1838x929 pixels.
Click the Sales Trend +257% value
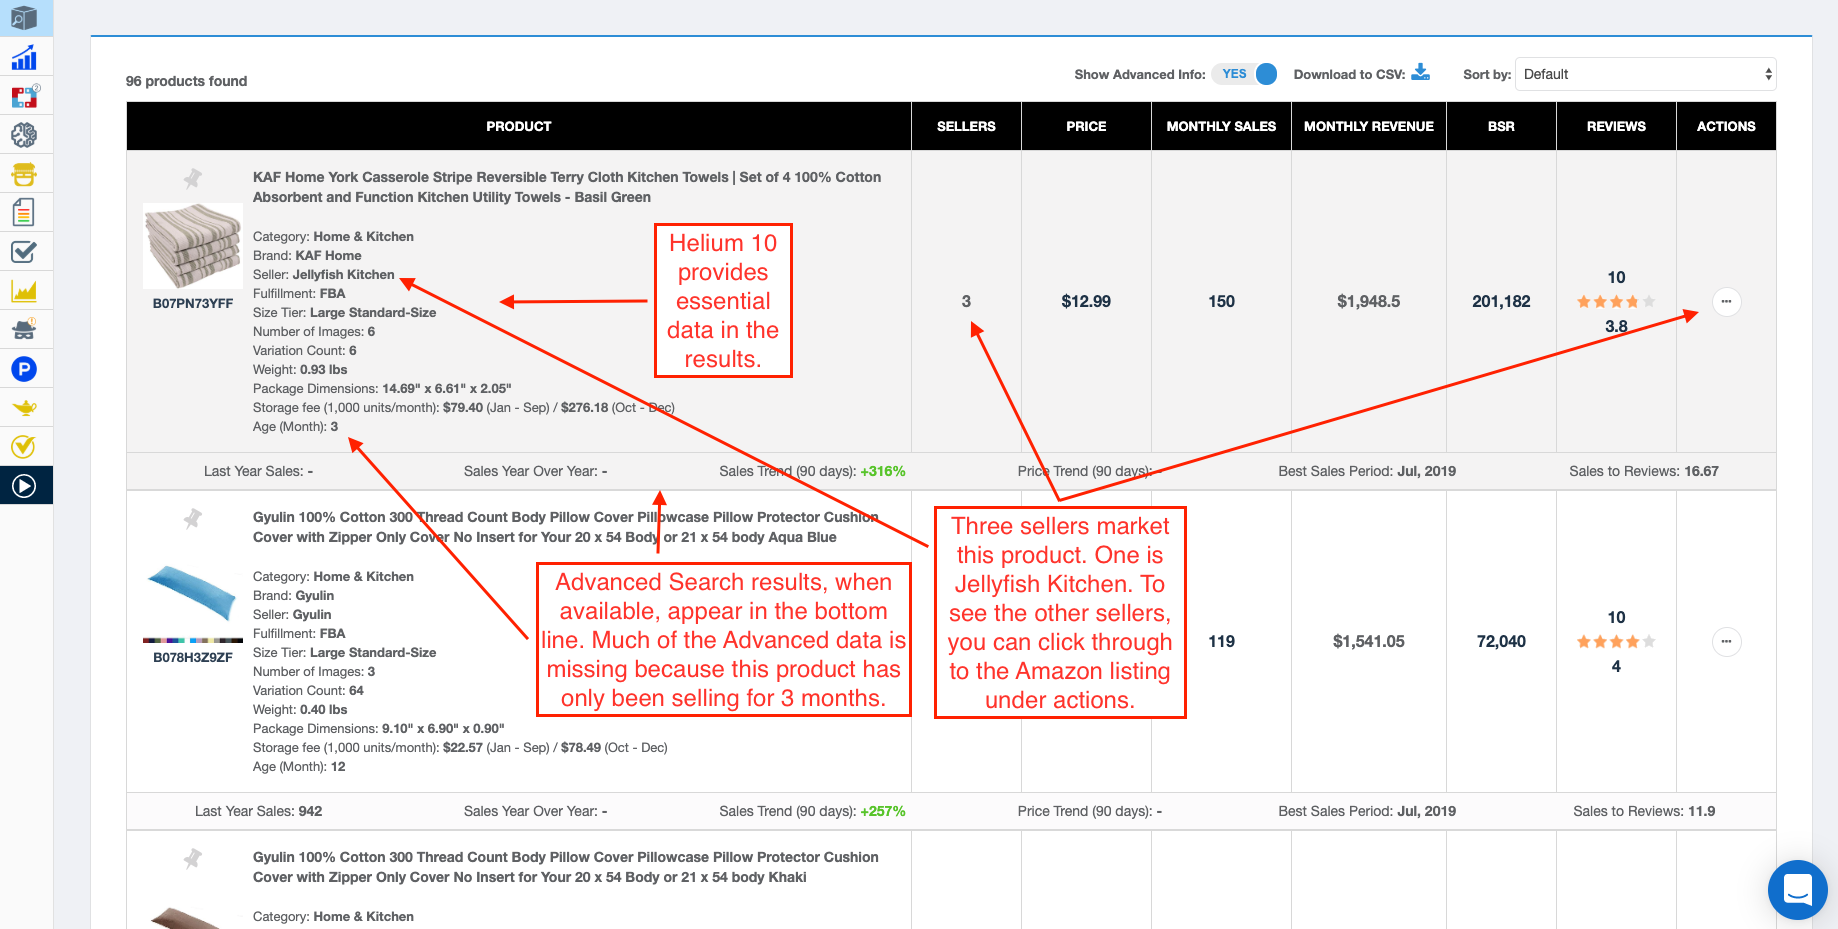point(883,811)
